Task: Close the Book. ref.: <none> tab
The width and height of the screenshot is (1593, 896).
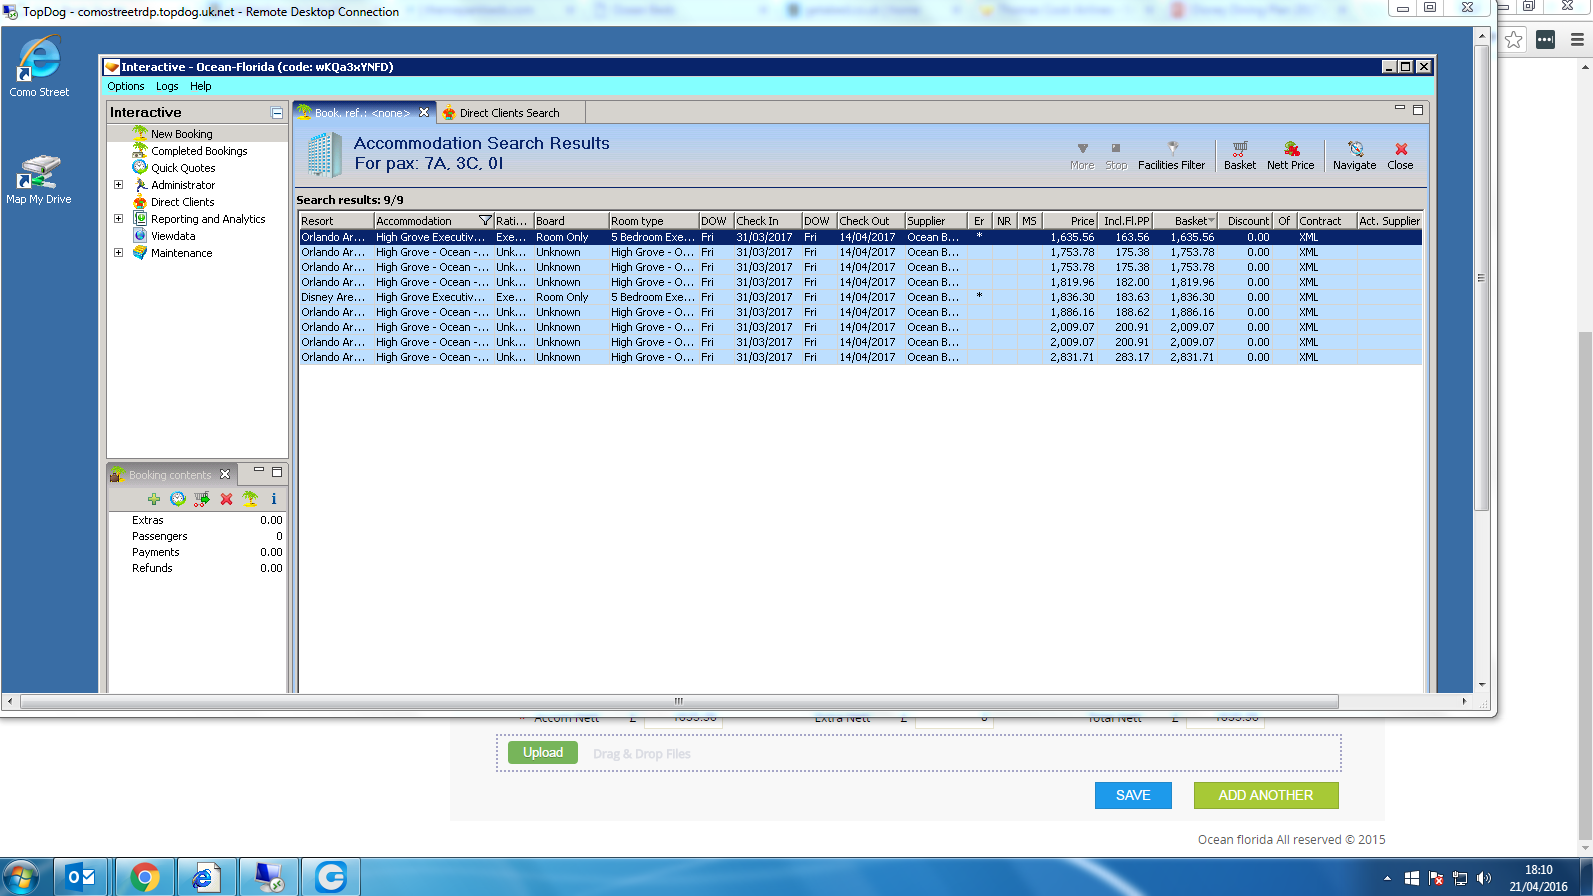Action: click(424, 112)
